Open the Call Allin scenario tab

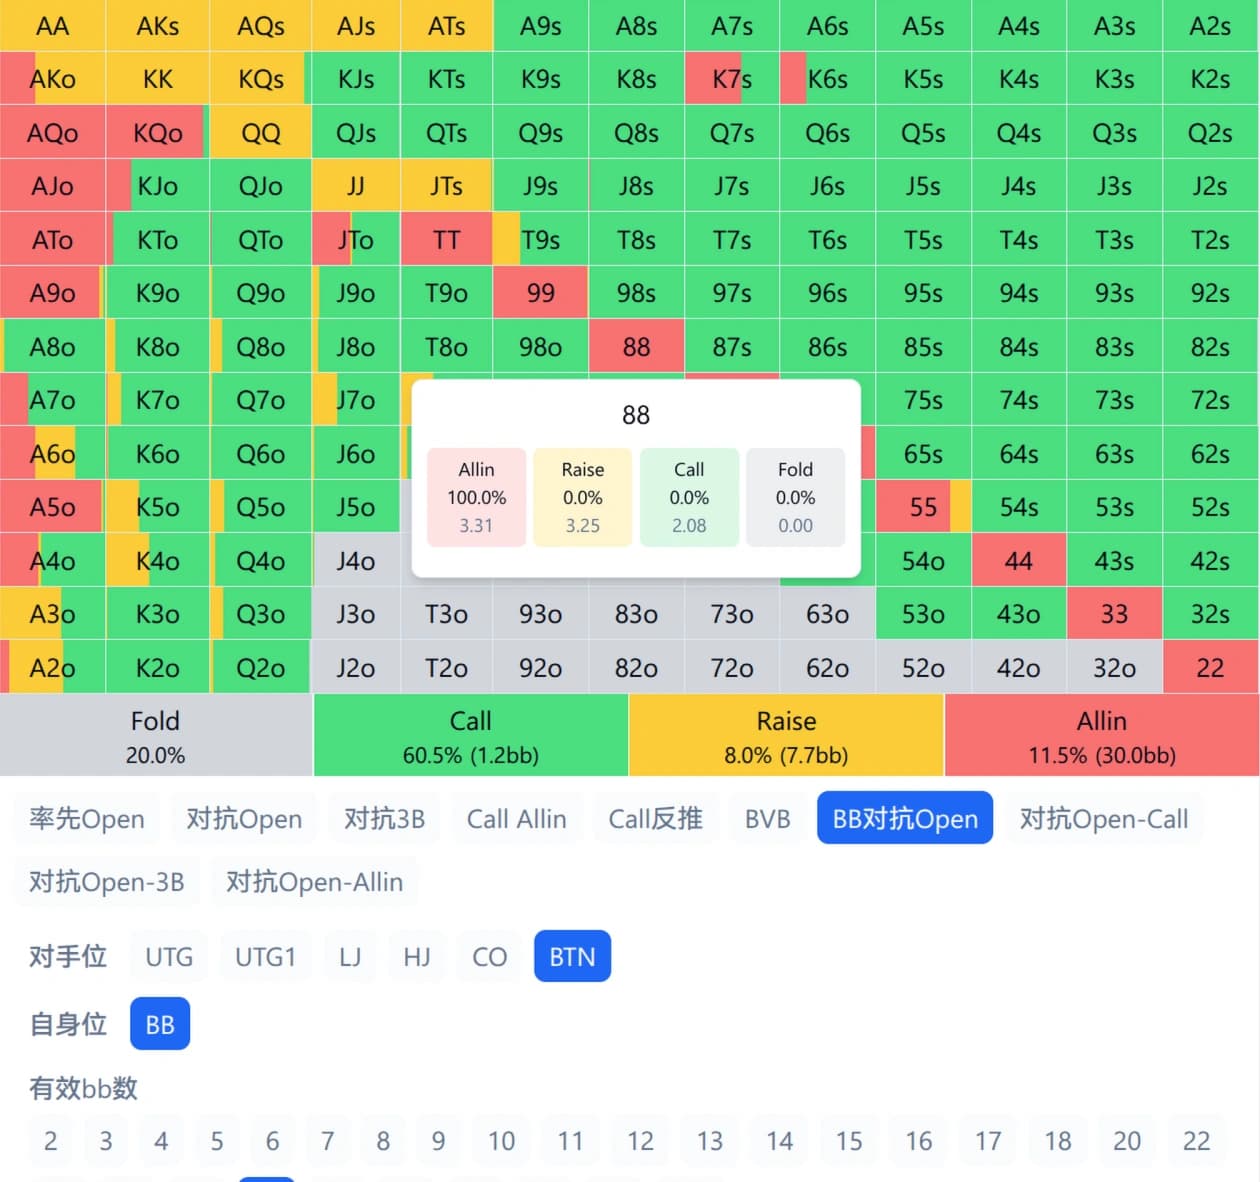click(x=516, y=818)
